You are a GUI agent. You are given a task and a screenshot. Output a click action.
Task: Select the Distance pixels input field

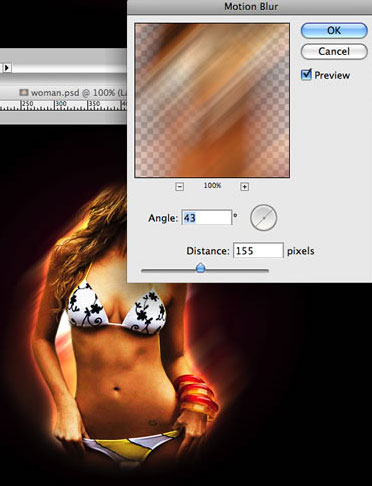(258, 250)
